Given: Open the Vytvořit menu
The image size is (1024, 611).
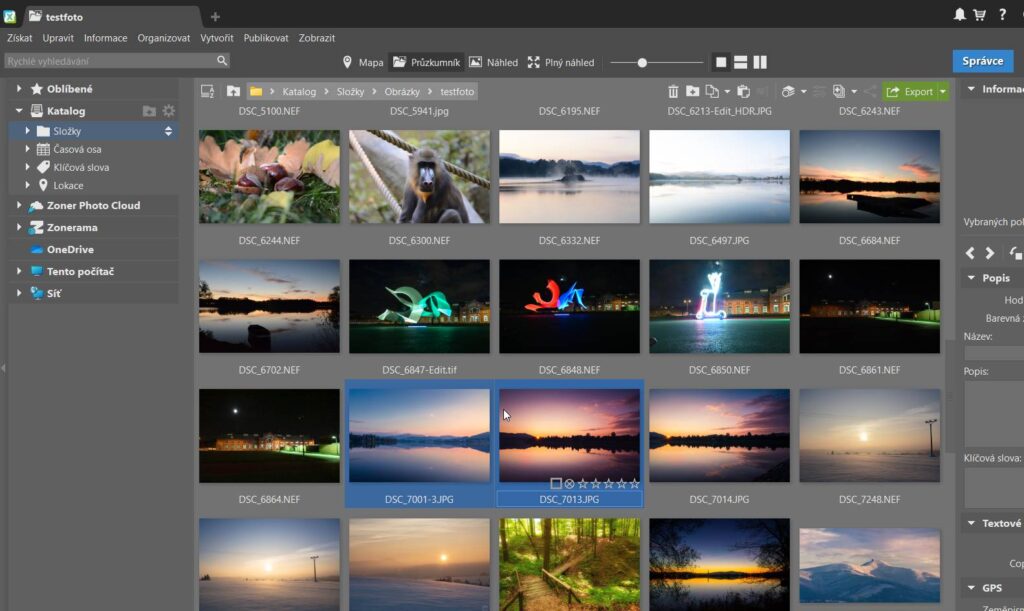Looking at the screenshot, I should (x=217, y=38).
